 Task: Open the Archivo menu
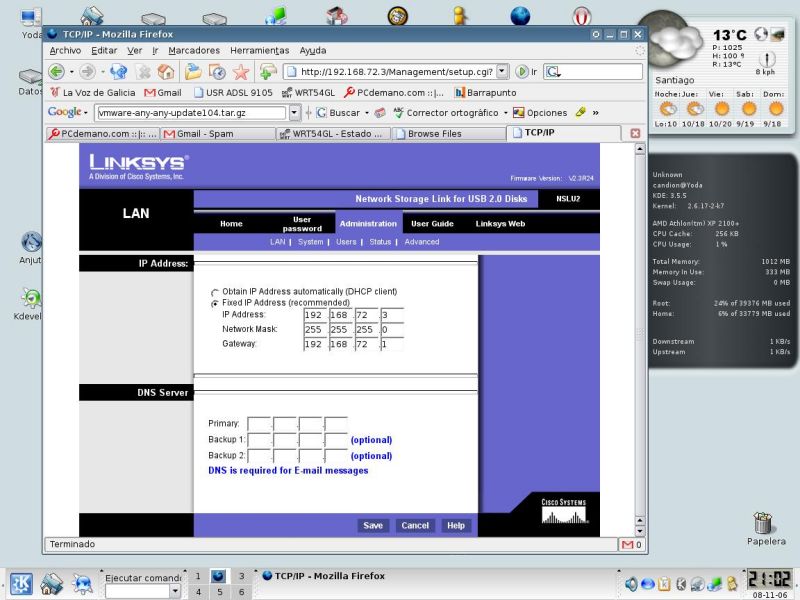(65, 51)
